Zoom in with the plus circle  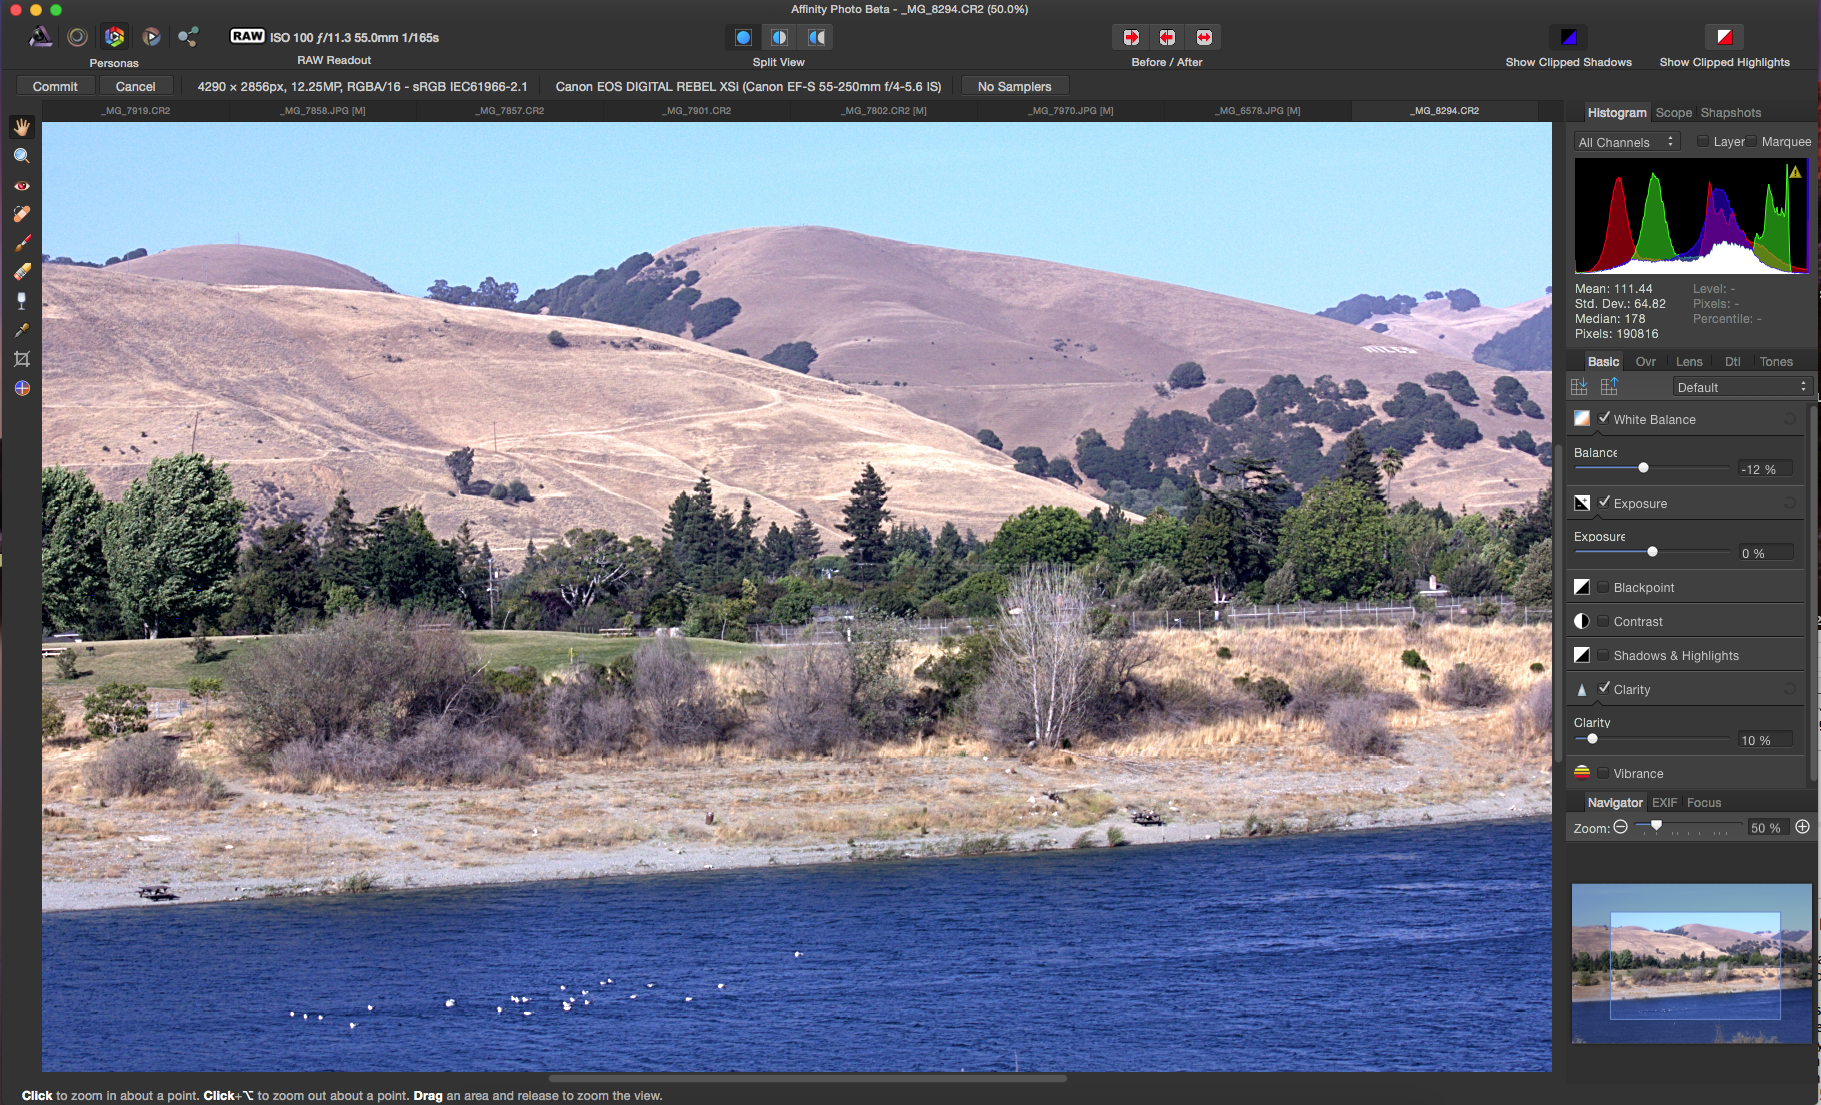(1802, 826)
